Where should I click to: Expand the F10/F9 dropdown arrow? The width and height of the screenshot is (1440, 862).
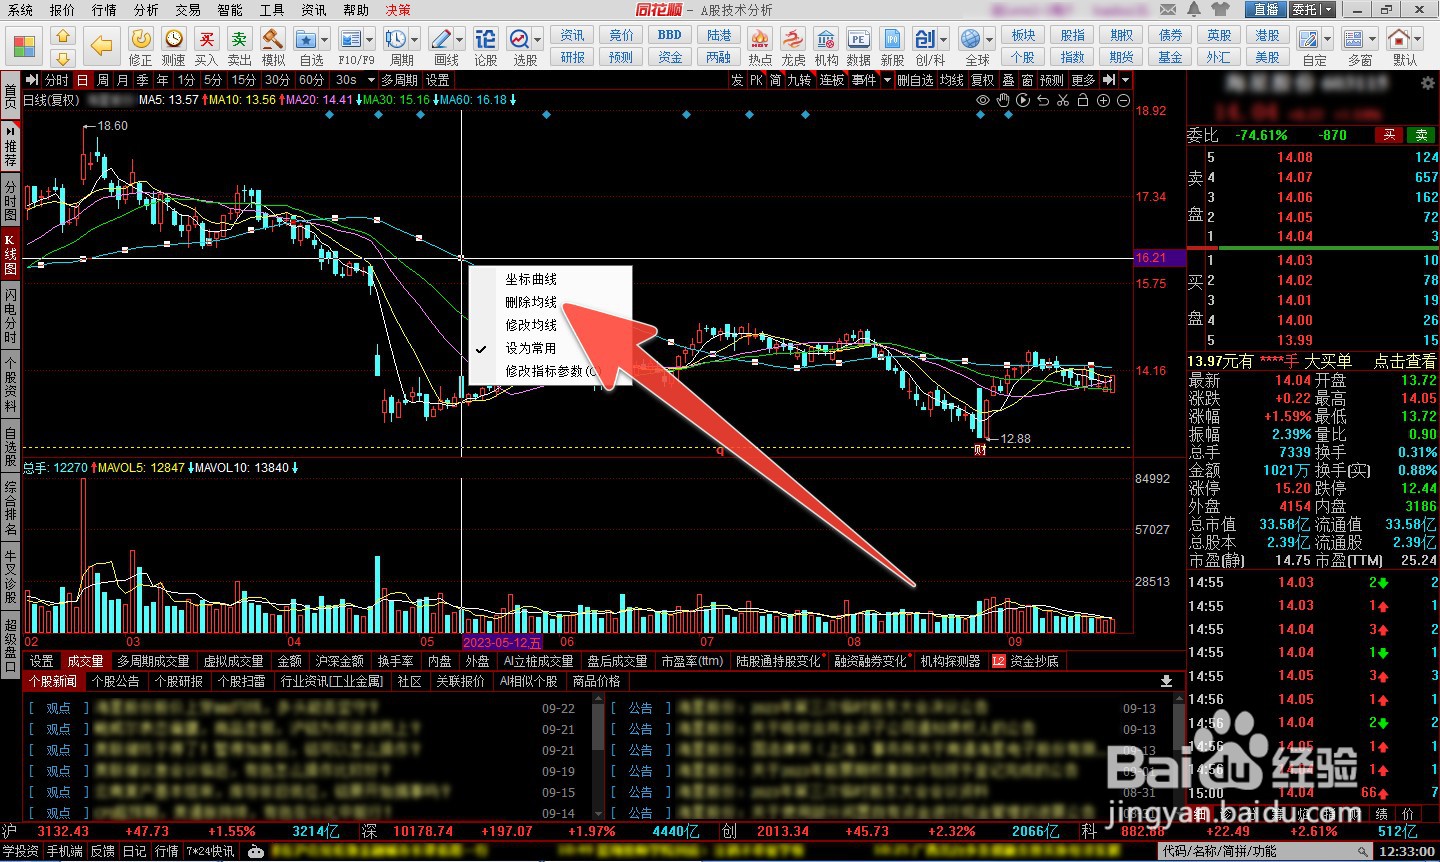(x=370, y=40)
